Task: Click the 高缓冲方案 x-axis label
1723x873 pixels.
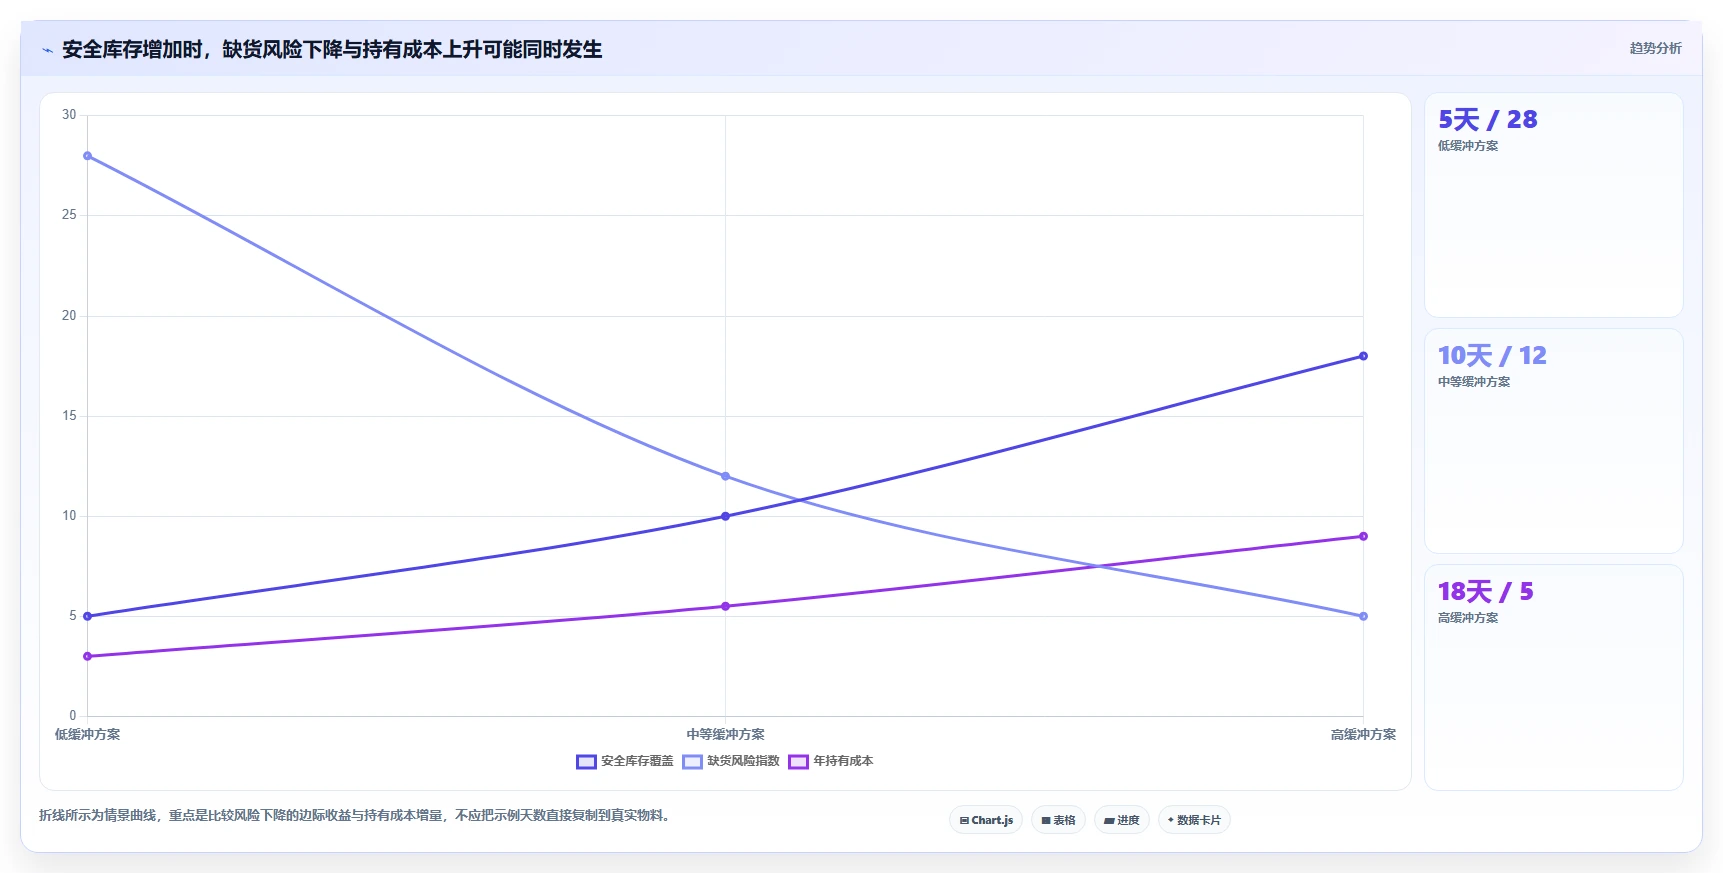Action: tap(1363, 734)
